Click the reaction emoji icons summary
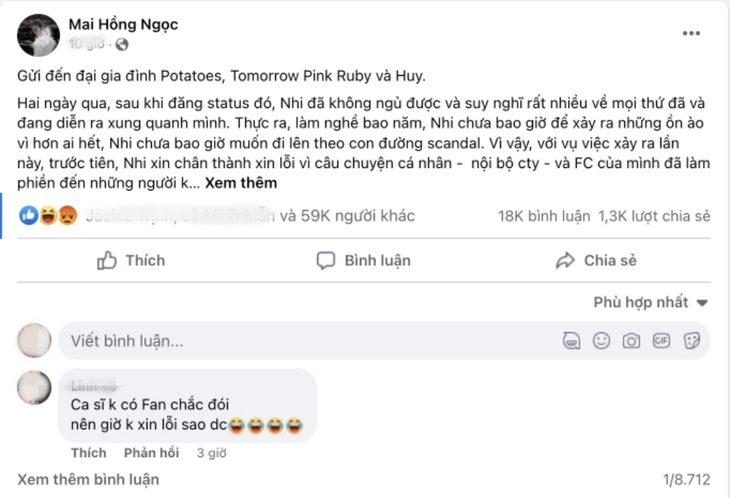This screenshot has width=730, height=498. coord(47,215)
